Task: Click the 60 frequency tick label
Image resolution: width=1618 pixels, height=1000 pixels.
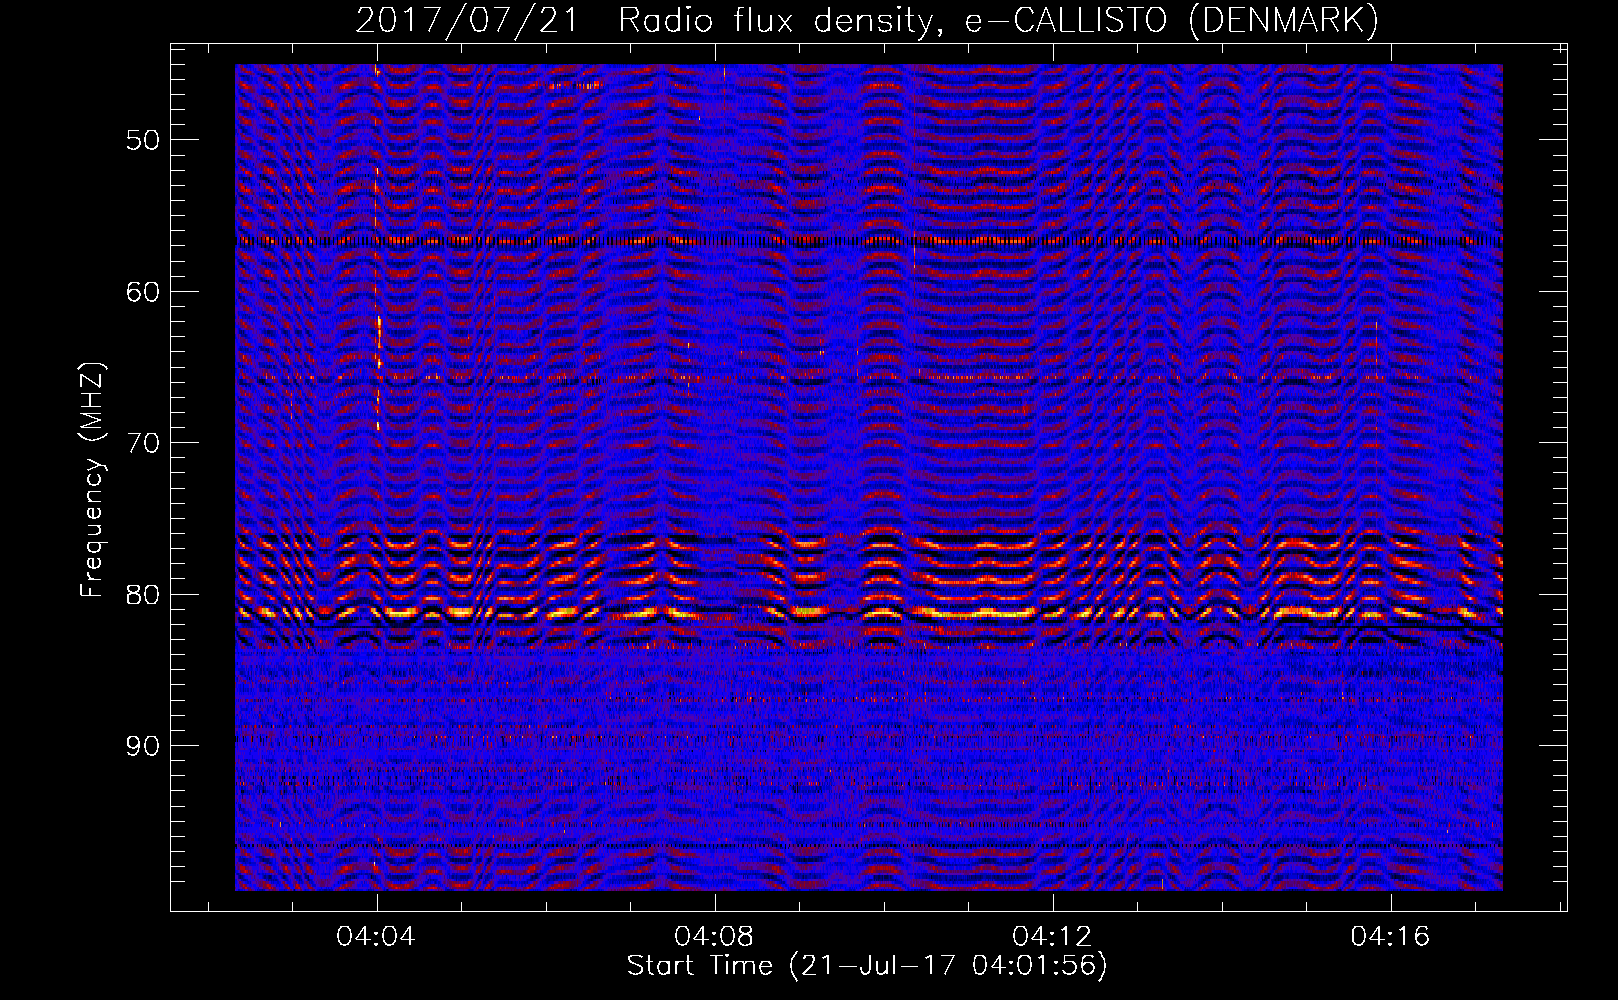Action: (143, 291)
